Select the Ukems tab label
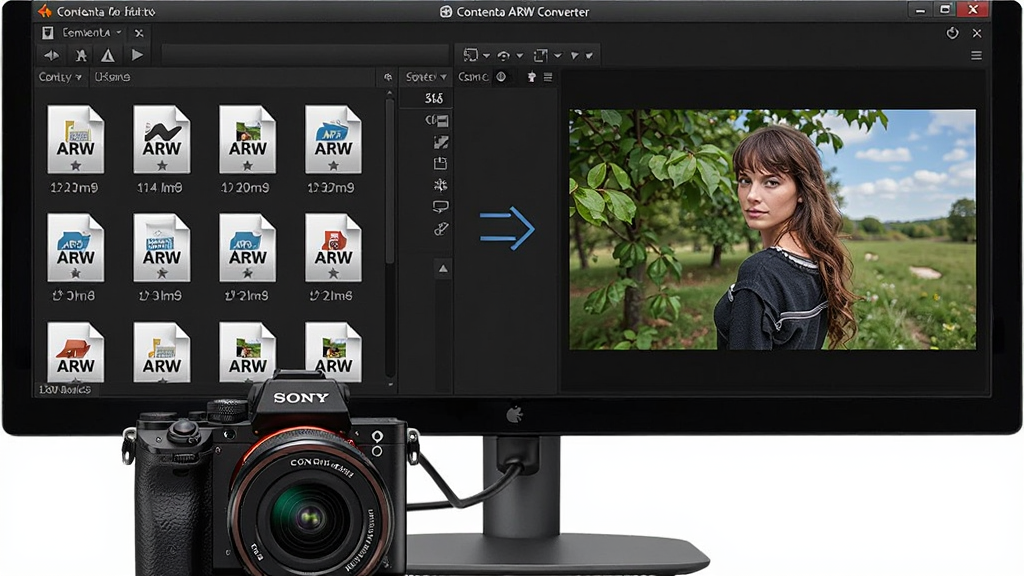Image resolution: width=1024 pixels, height=576 pixels. pyautogui.click(x=112, y=77)
